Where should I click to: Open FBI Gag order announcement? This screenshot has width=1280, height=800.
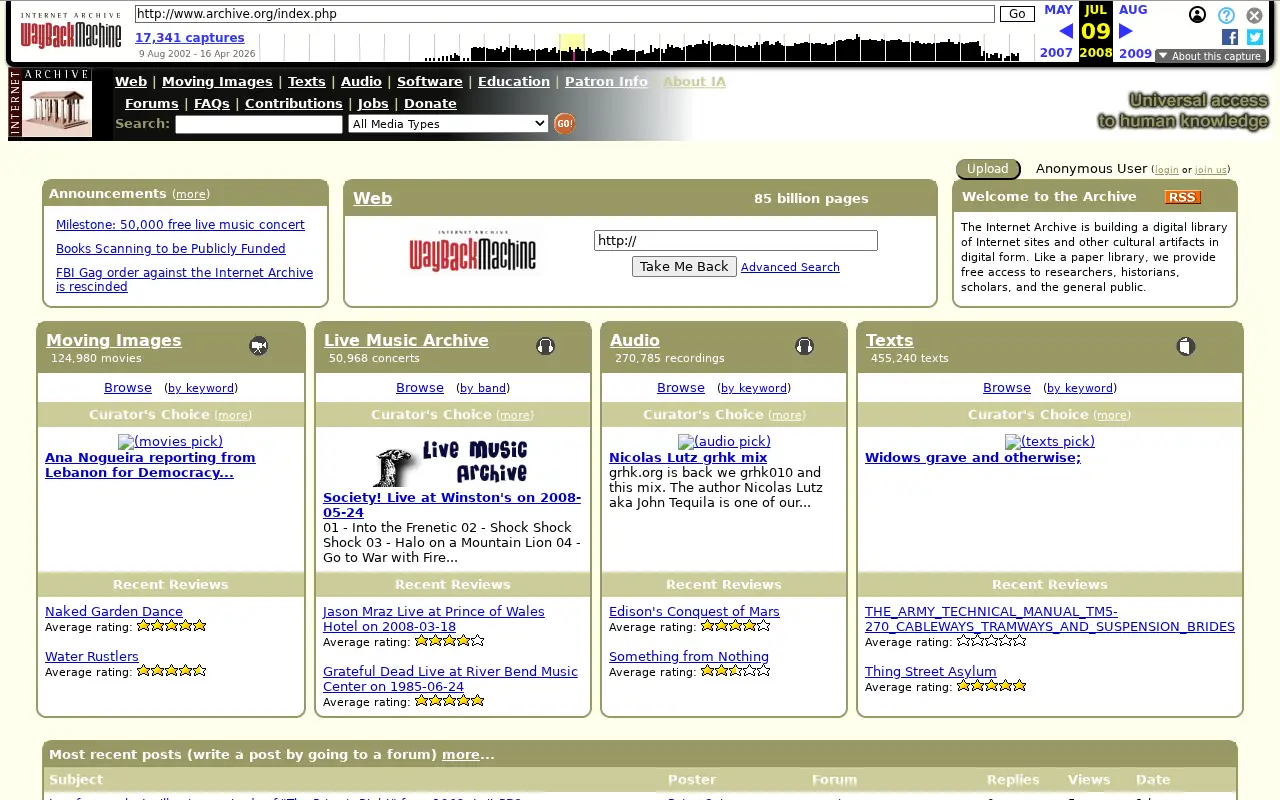(x=184, y=280)
